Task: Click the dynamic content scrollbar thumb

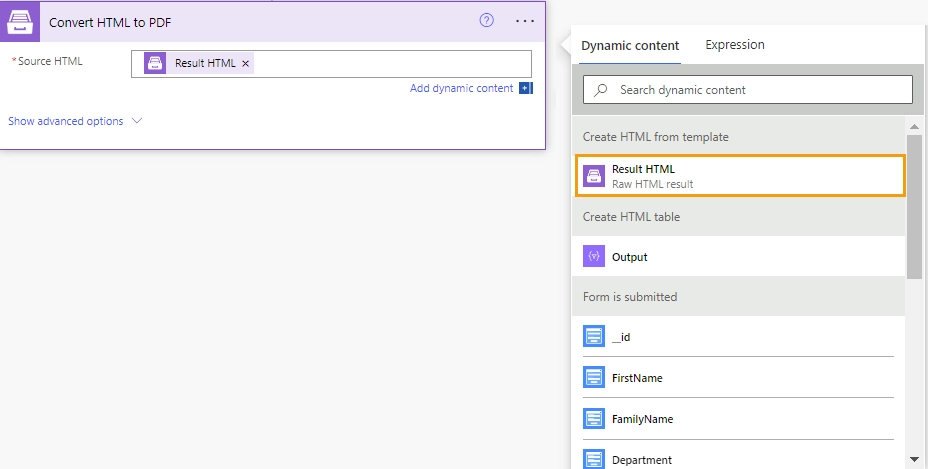Action: click(x=914, y=206)
